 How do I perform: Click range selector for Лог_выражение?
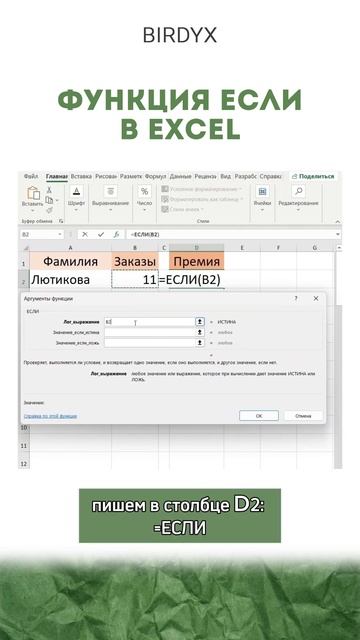[x=200, y=322]
